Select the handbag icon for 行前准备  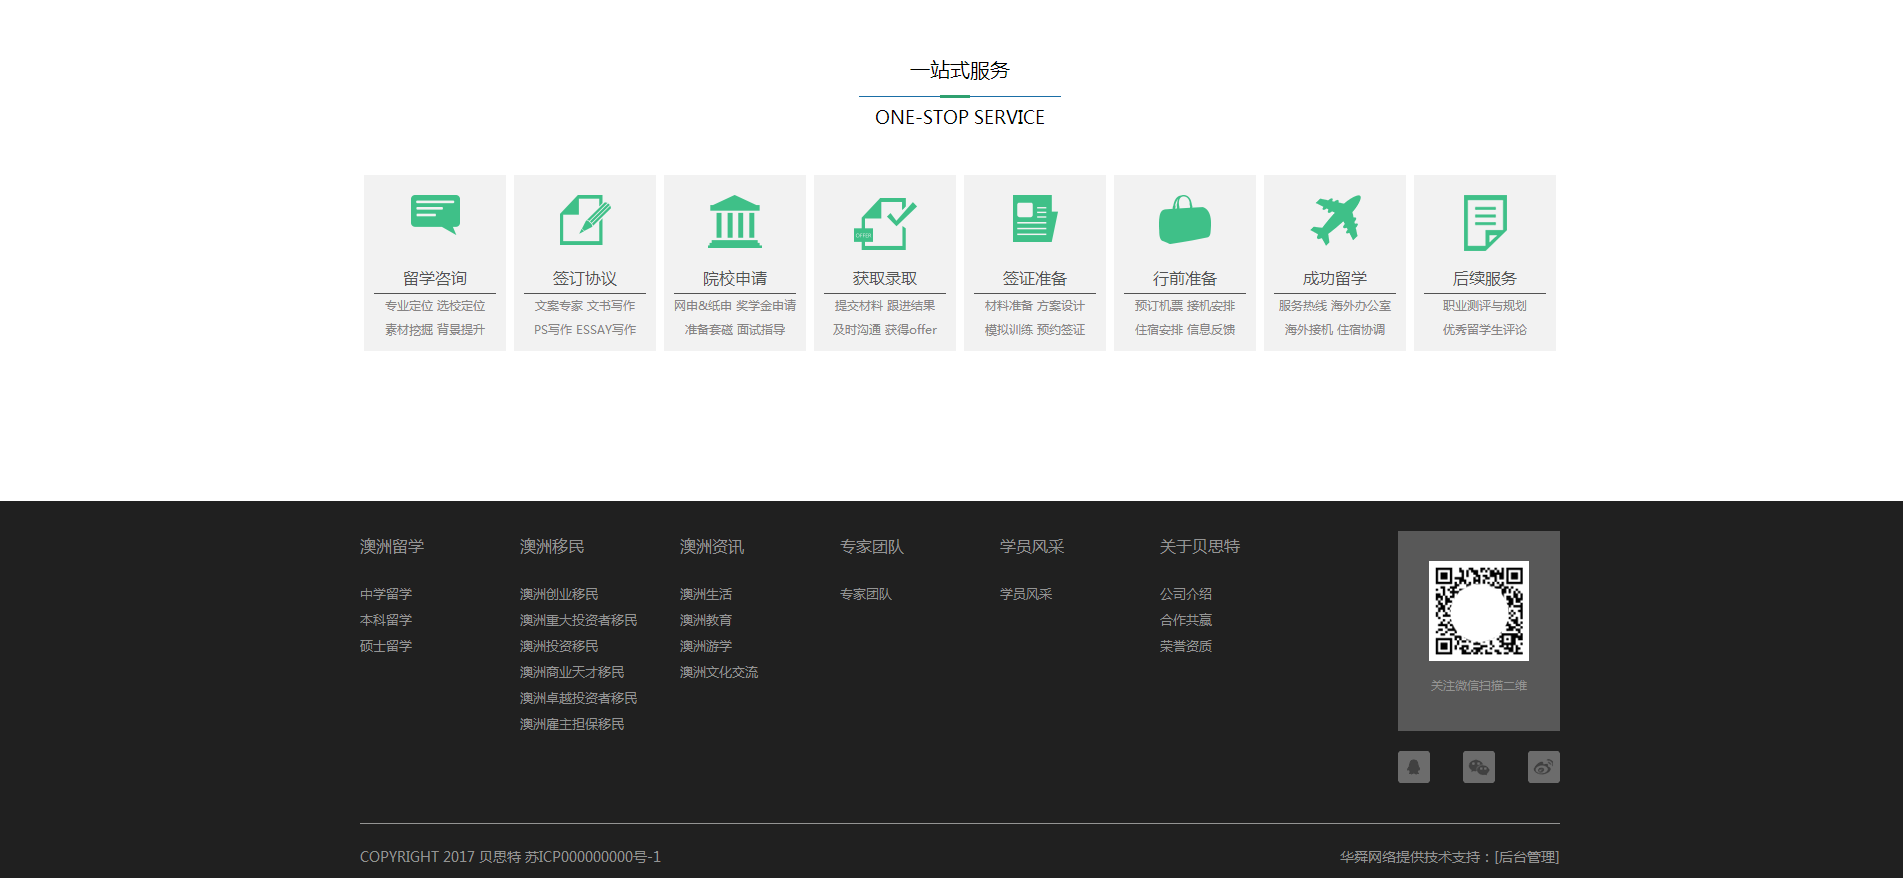(1185, 220)
